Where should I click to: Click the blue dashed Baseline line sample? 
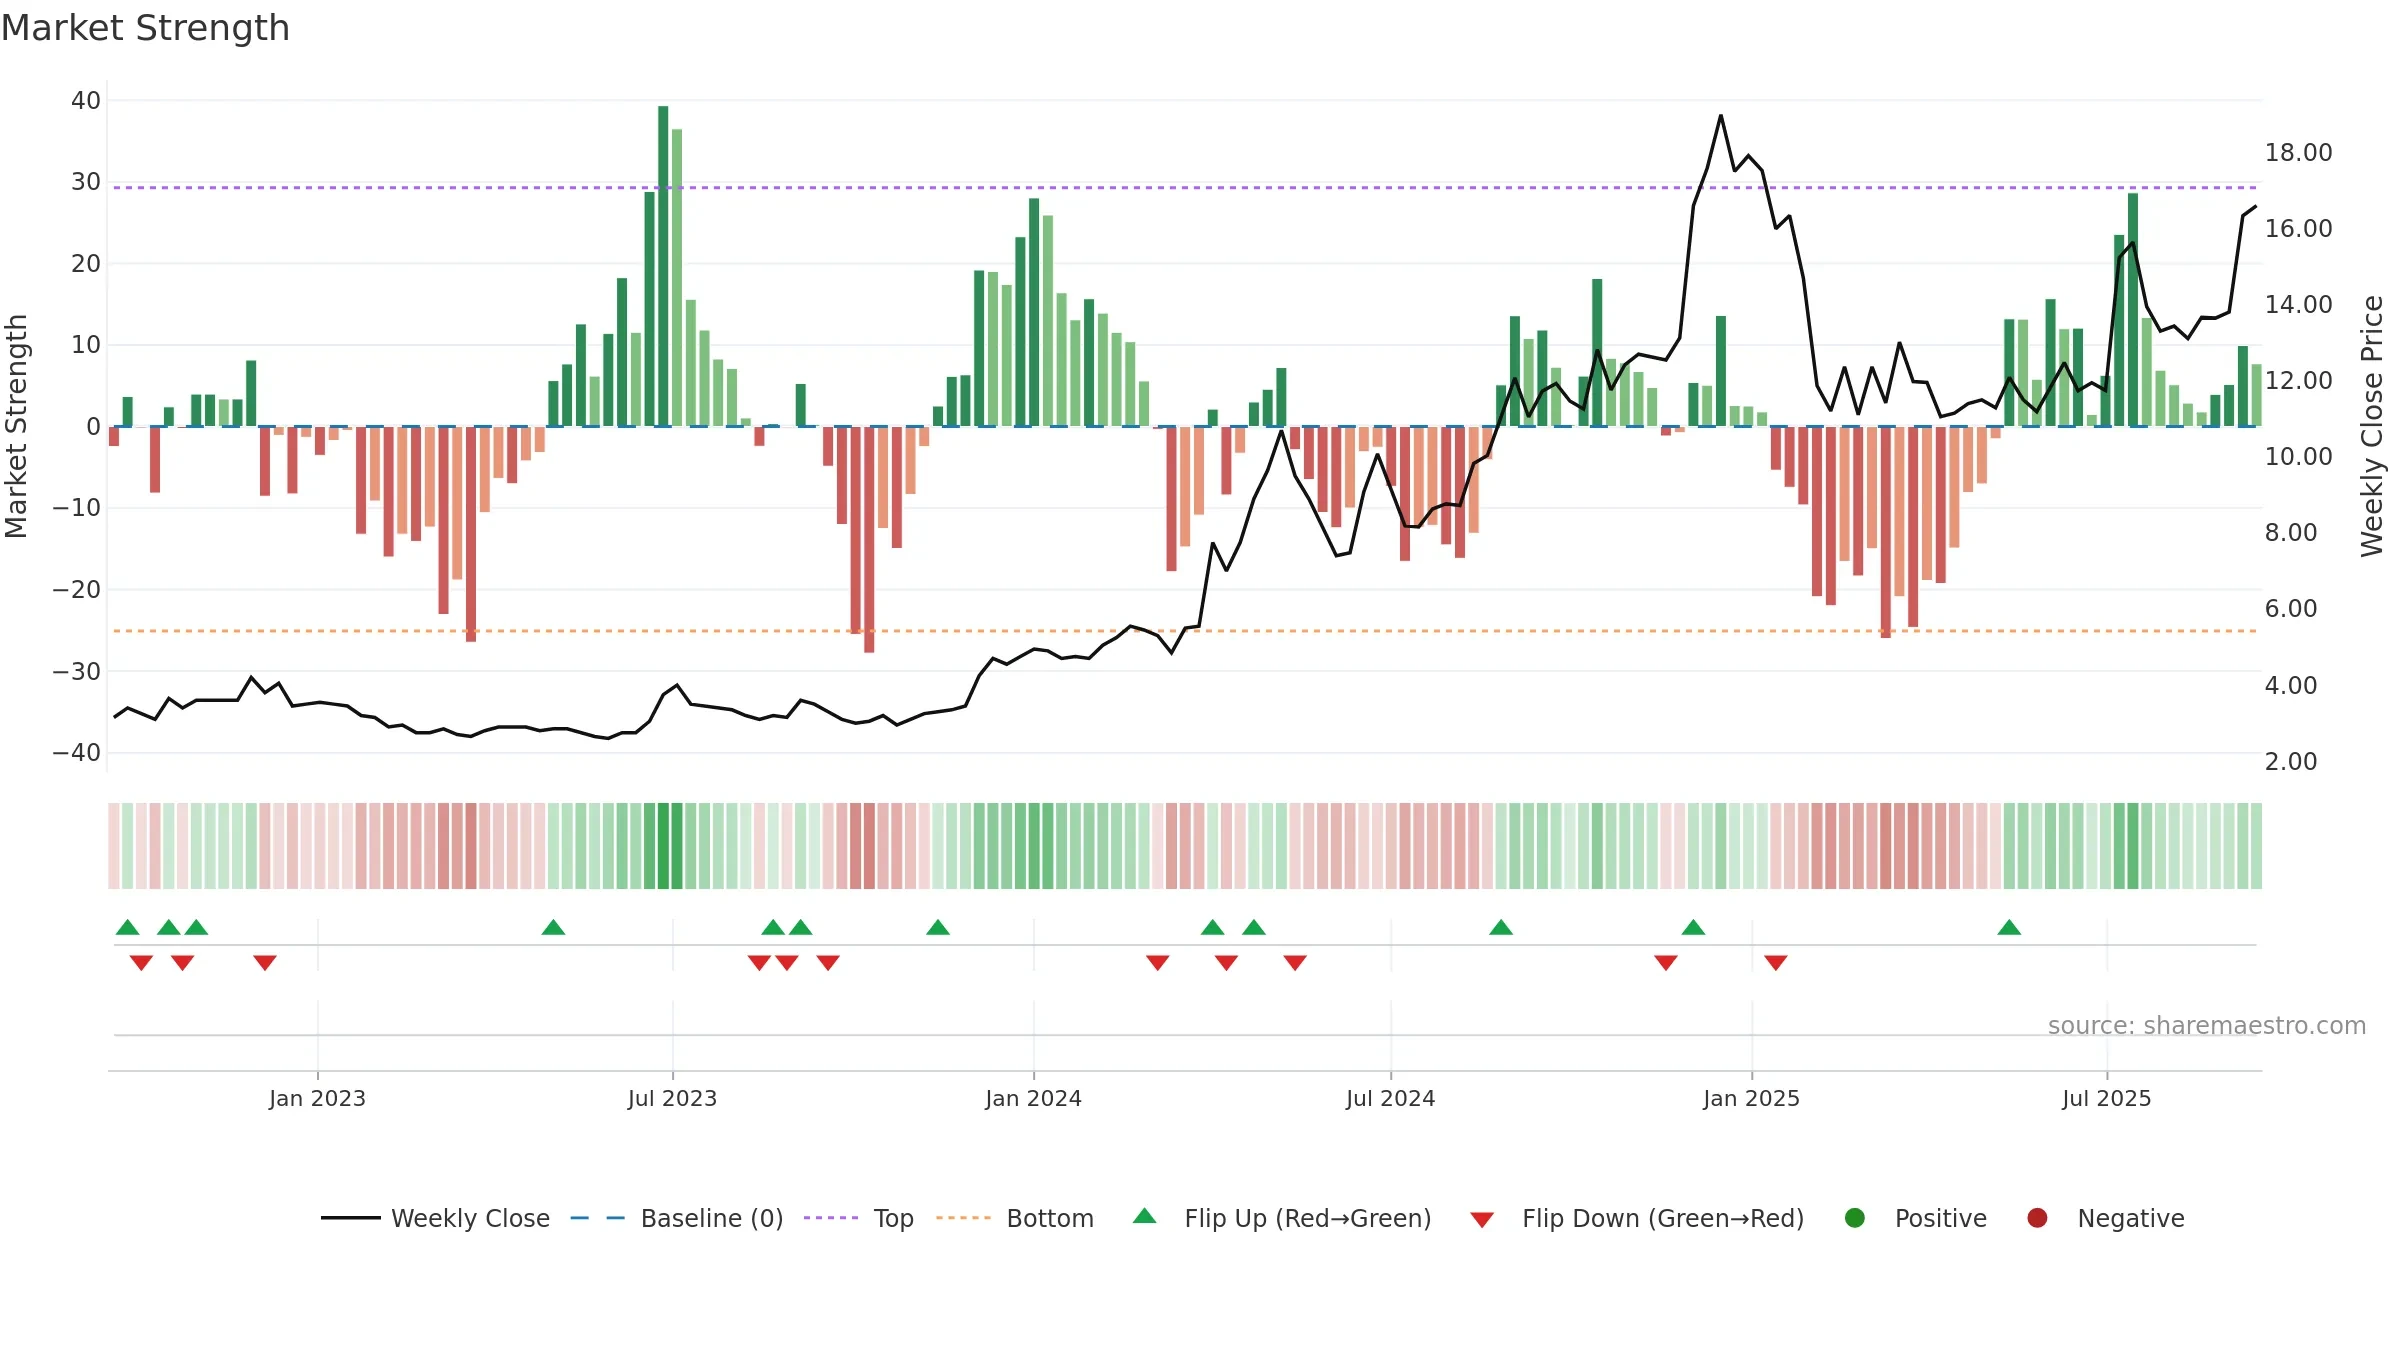pos(598,1218)
